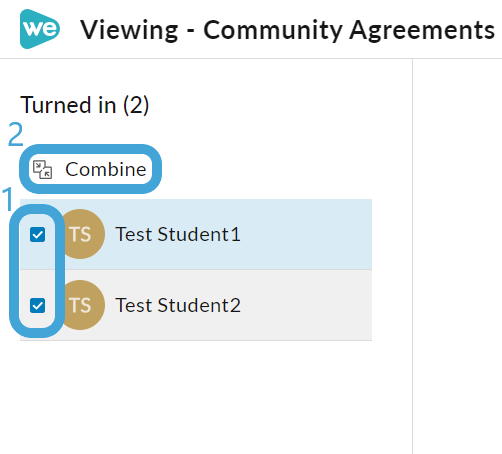The image size is (502, 454).
Task: Click the blue step number 1 annotation
Action: coord(7,199)
